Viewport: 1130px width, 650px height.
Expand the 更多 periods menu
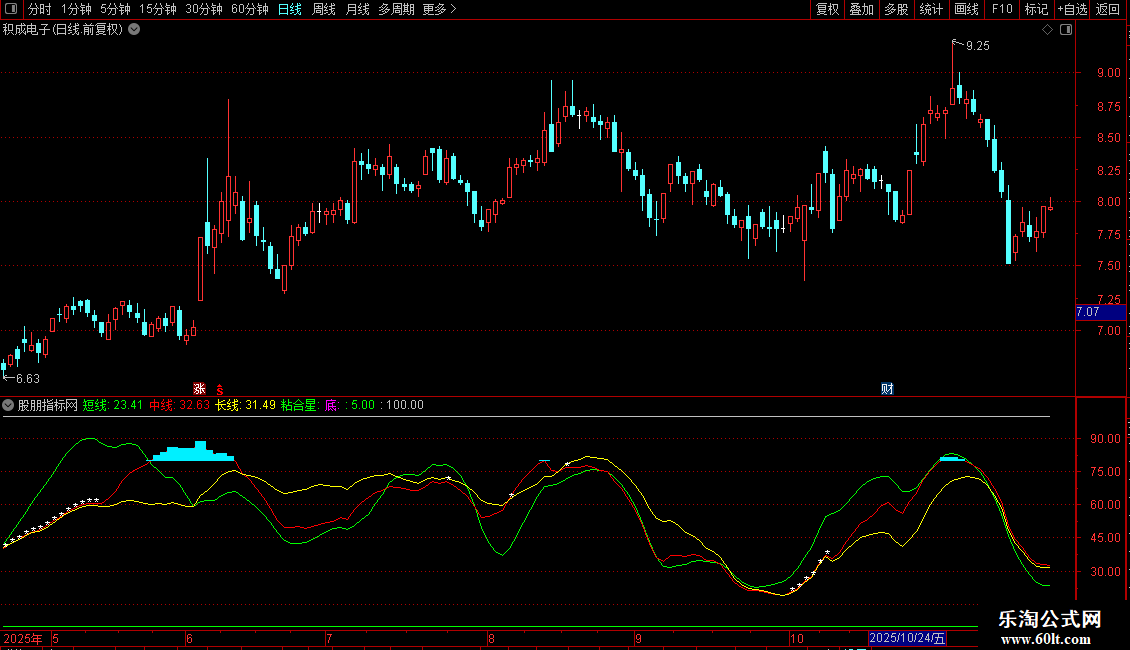[439, 9]
